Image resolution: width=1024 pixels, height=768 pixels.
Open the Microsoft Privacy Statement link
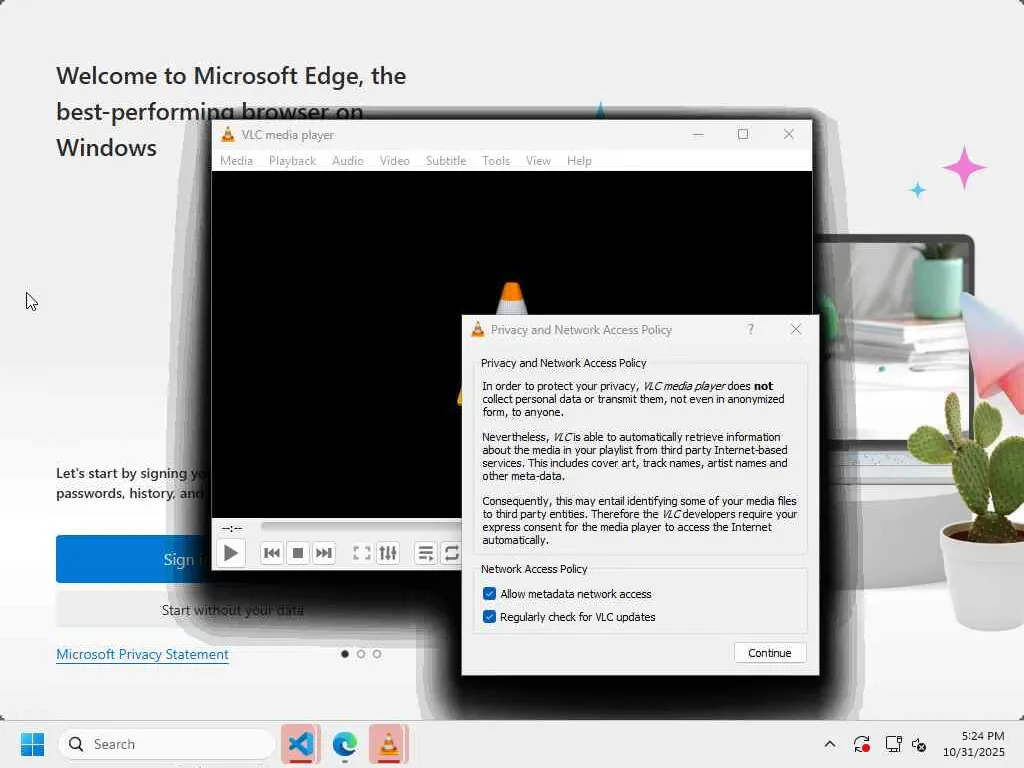point(142,654)
